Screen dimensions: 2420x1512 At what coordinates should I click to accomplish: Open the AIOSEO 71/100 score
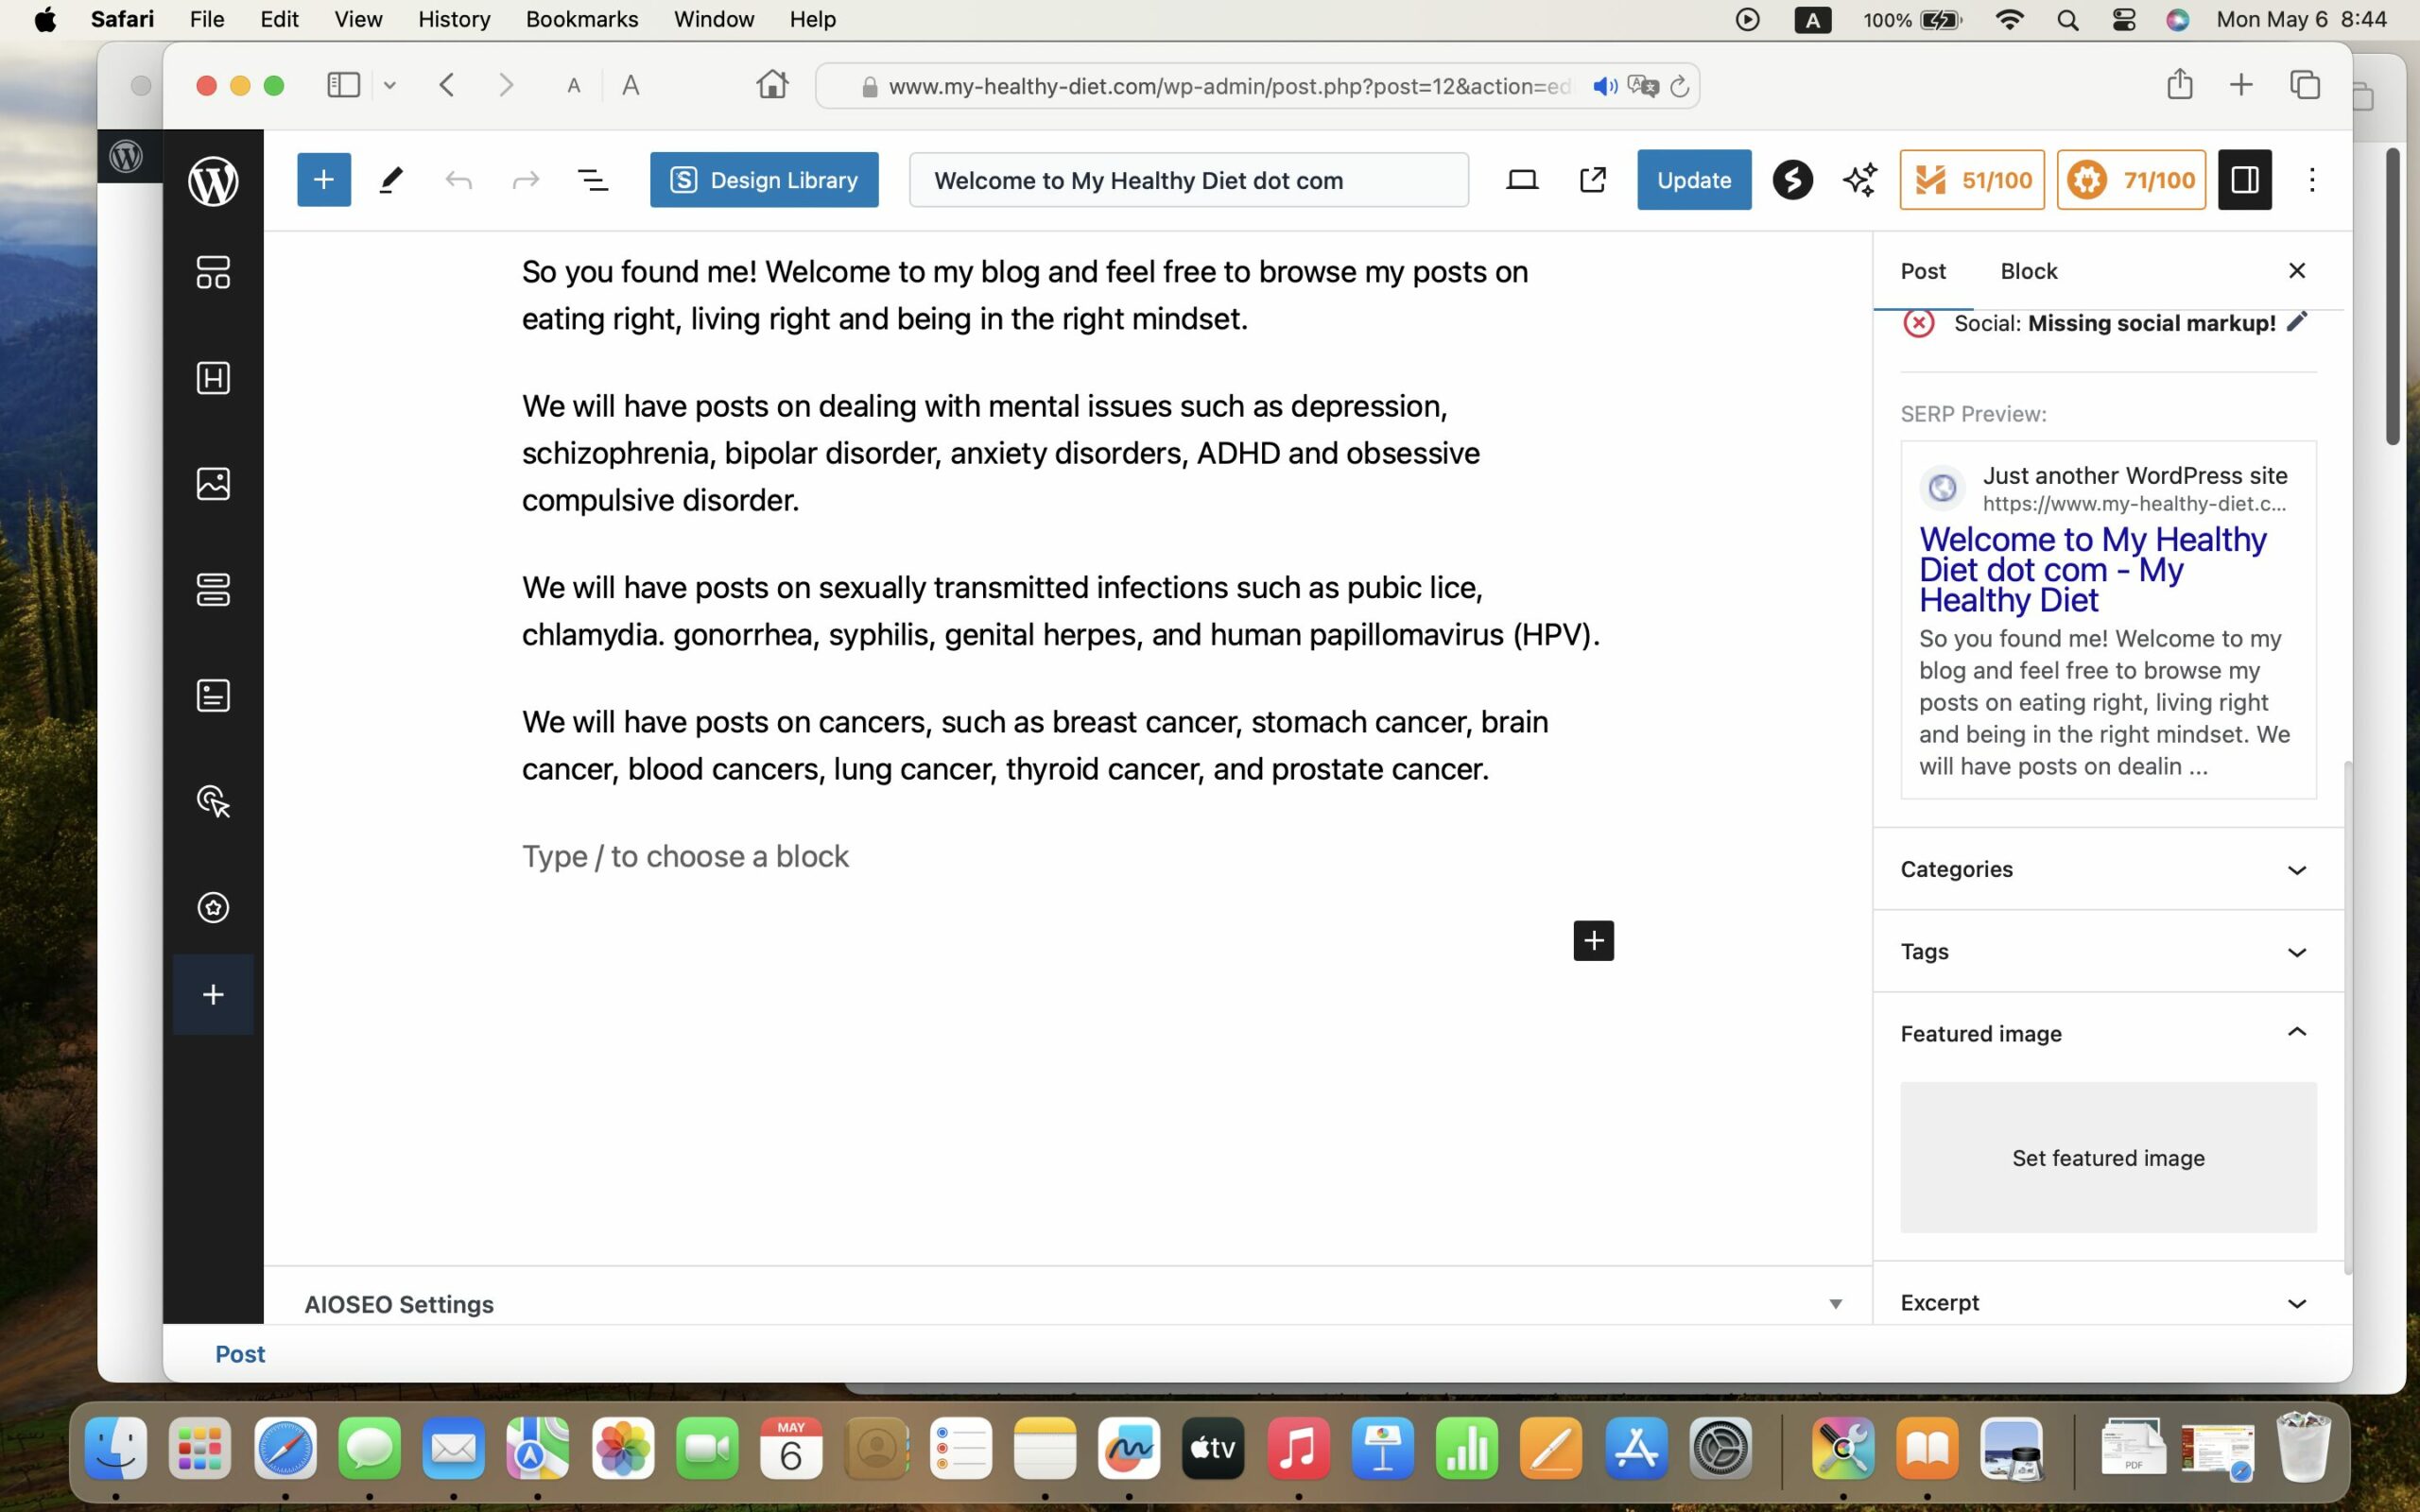pyautogui.click(x=2131, y=180)
